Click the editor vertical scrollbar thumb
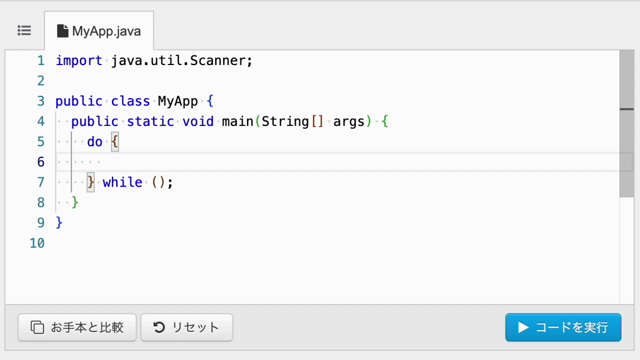Viewport: 640px width, 360px height. click(627, 124)
